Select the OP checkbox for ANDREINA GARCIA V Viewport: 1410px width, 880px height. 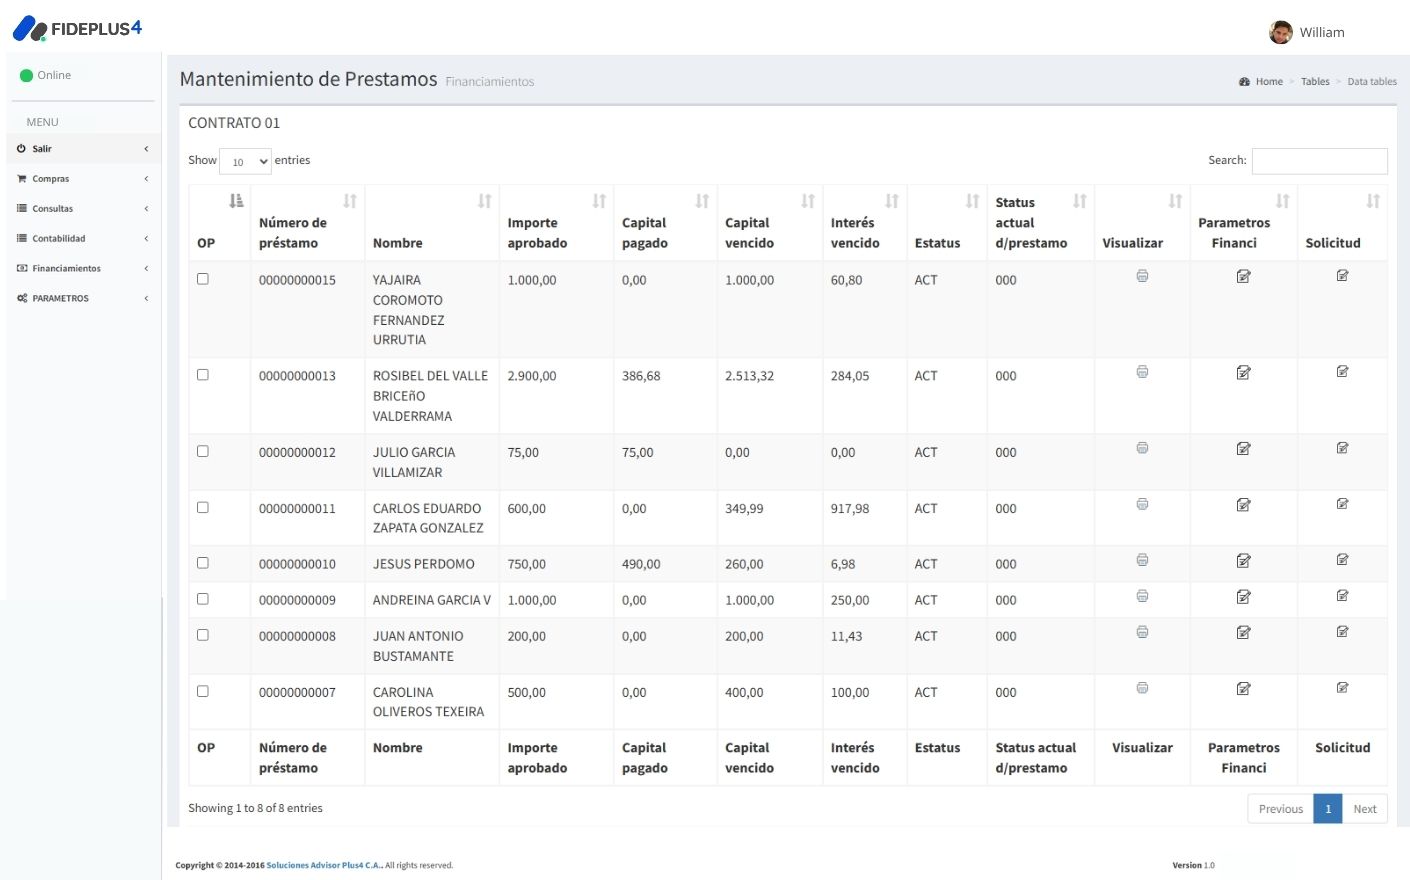[x=204, y=598]
